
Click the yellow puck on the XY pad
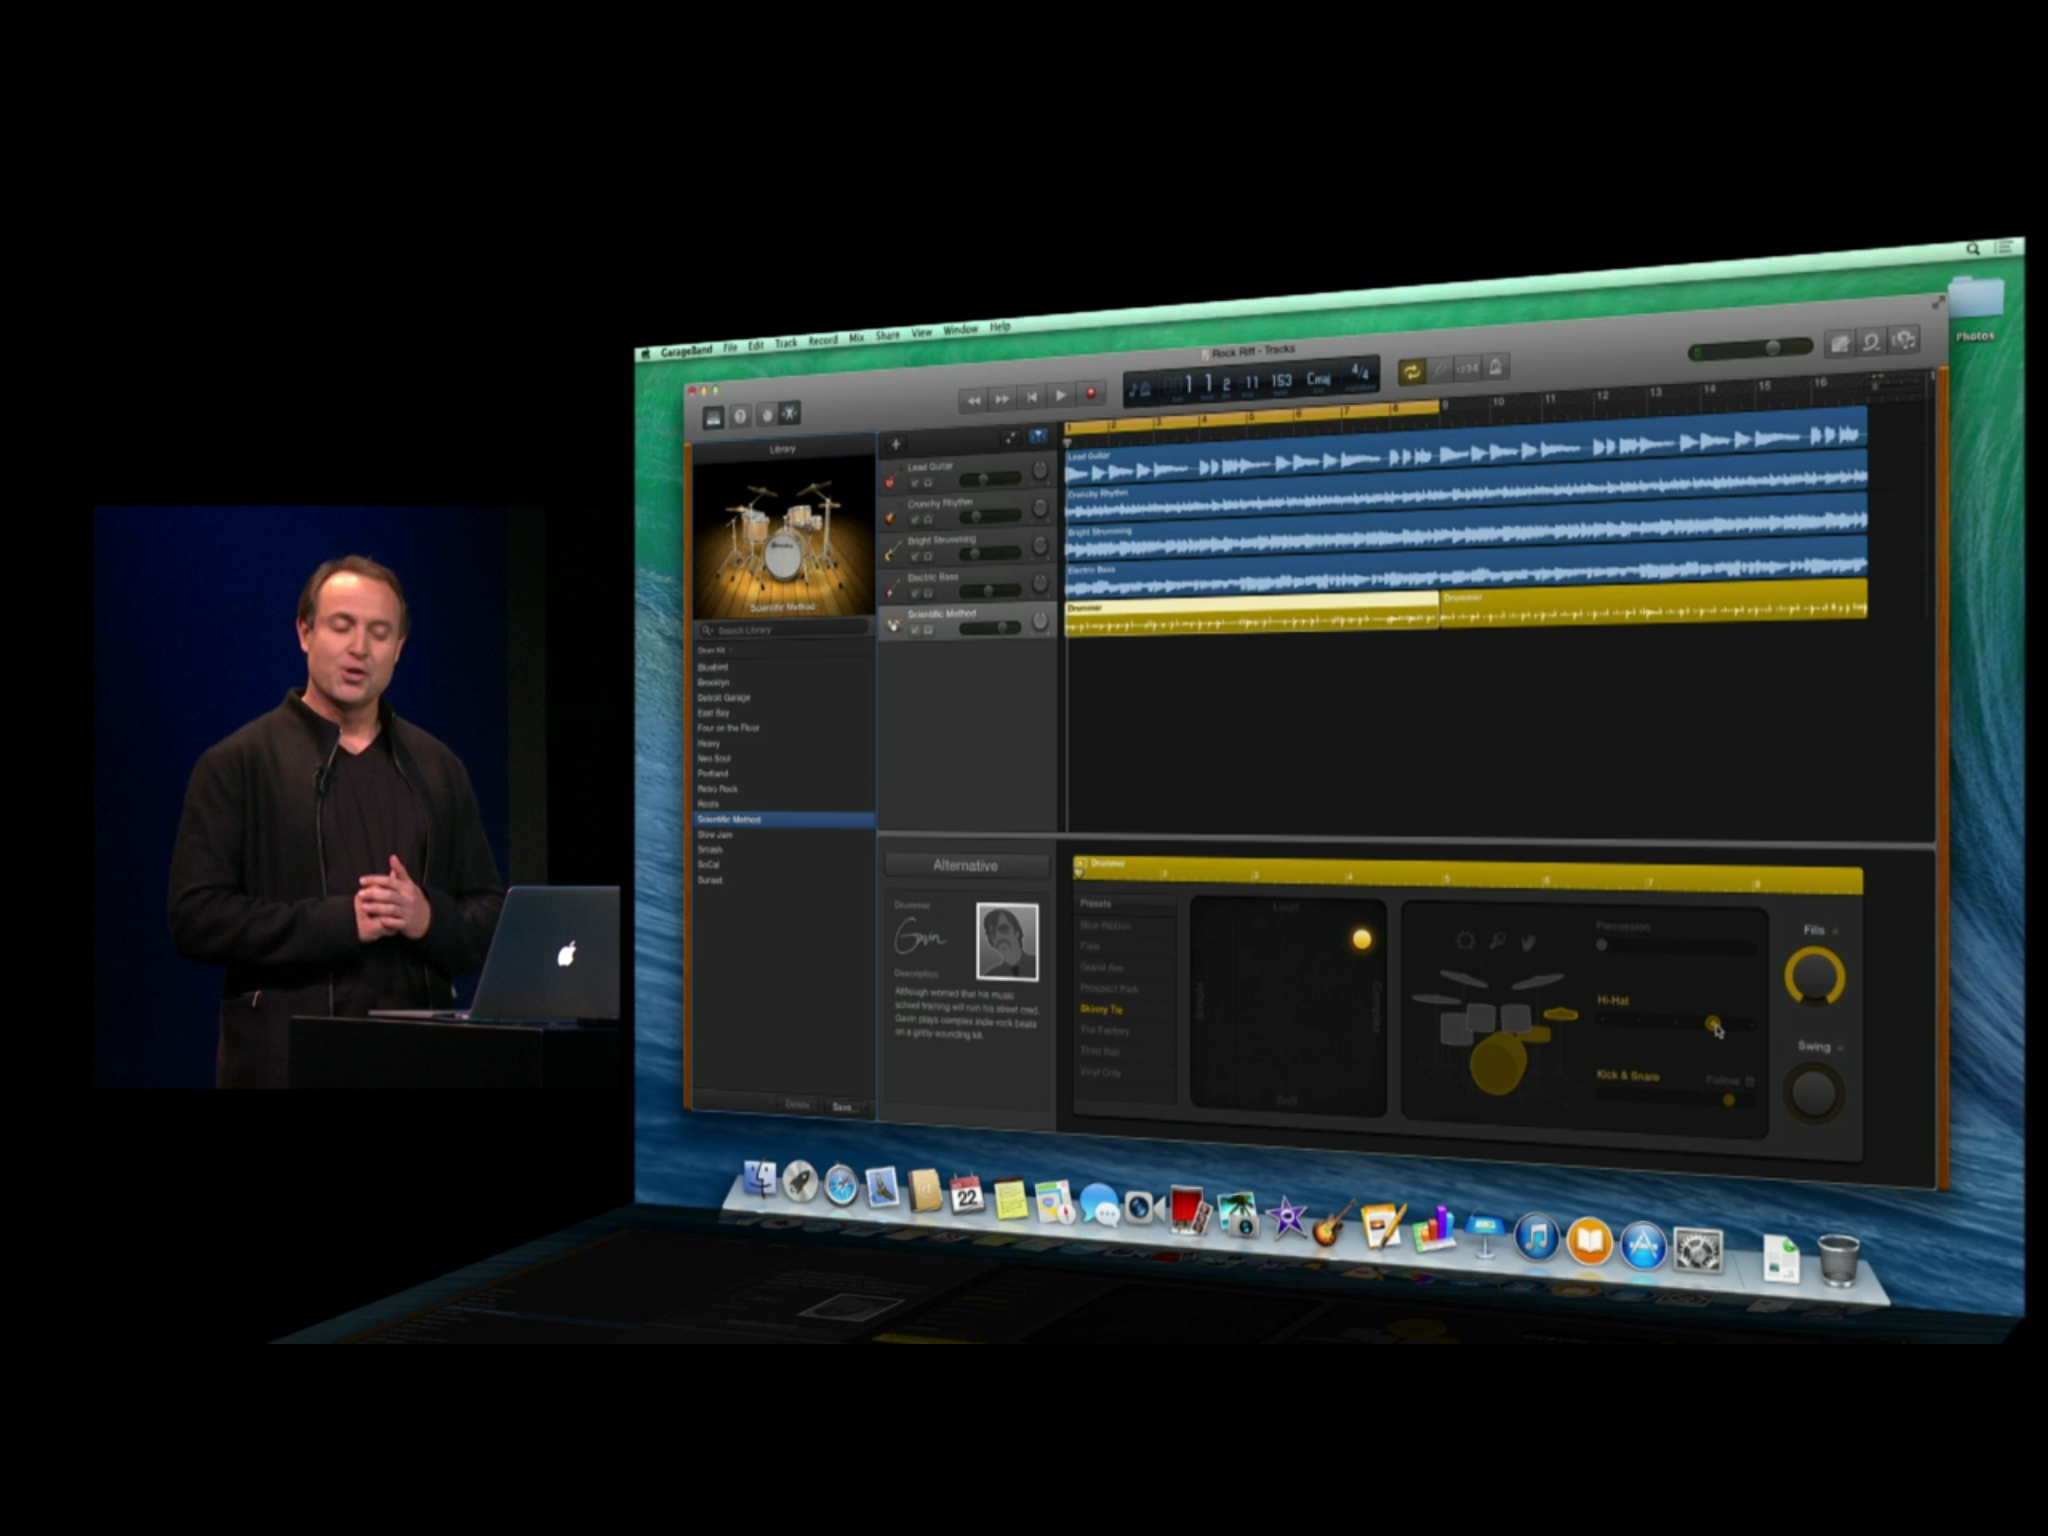click(x=1361, y=939)
